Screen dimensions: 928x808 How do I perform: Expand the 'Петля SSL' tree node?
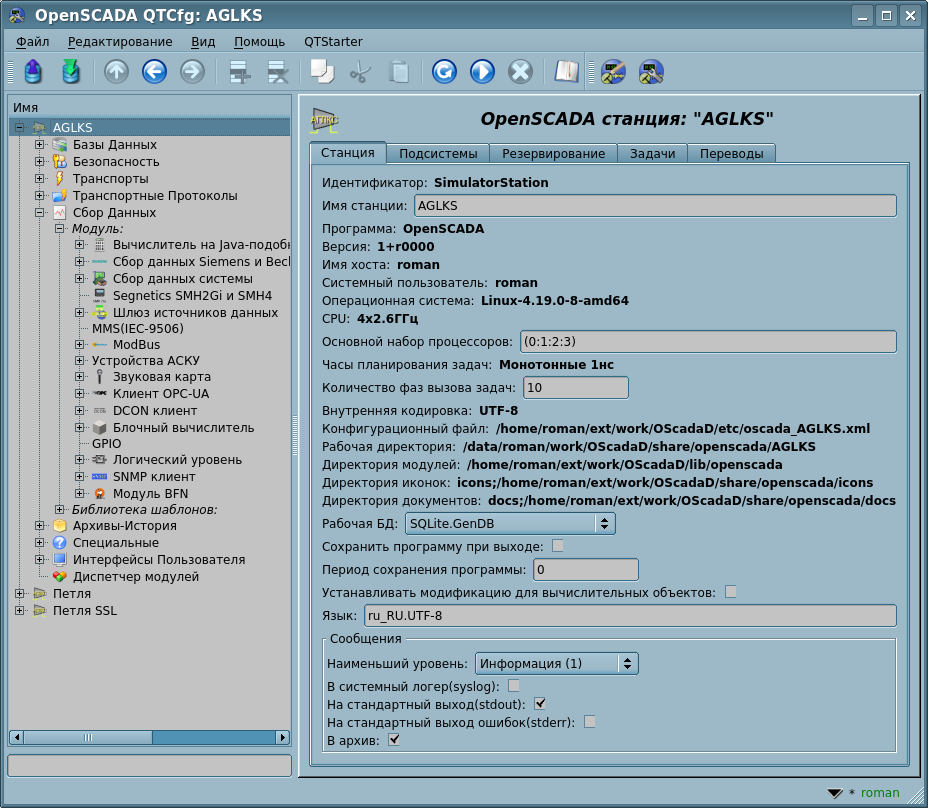pos(20,610)
